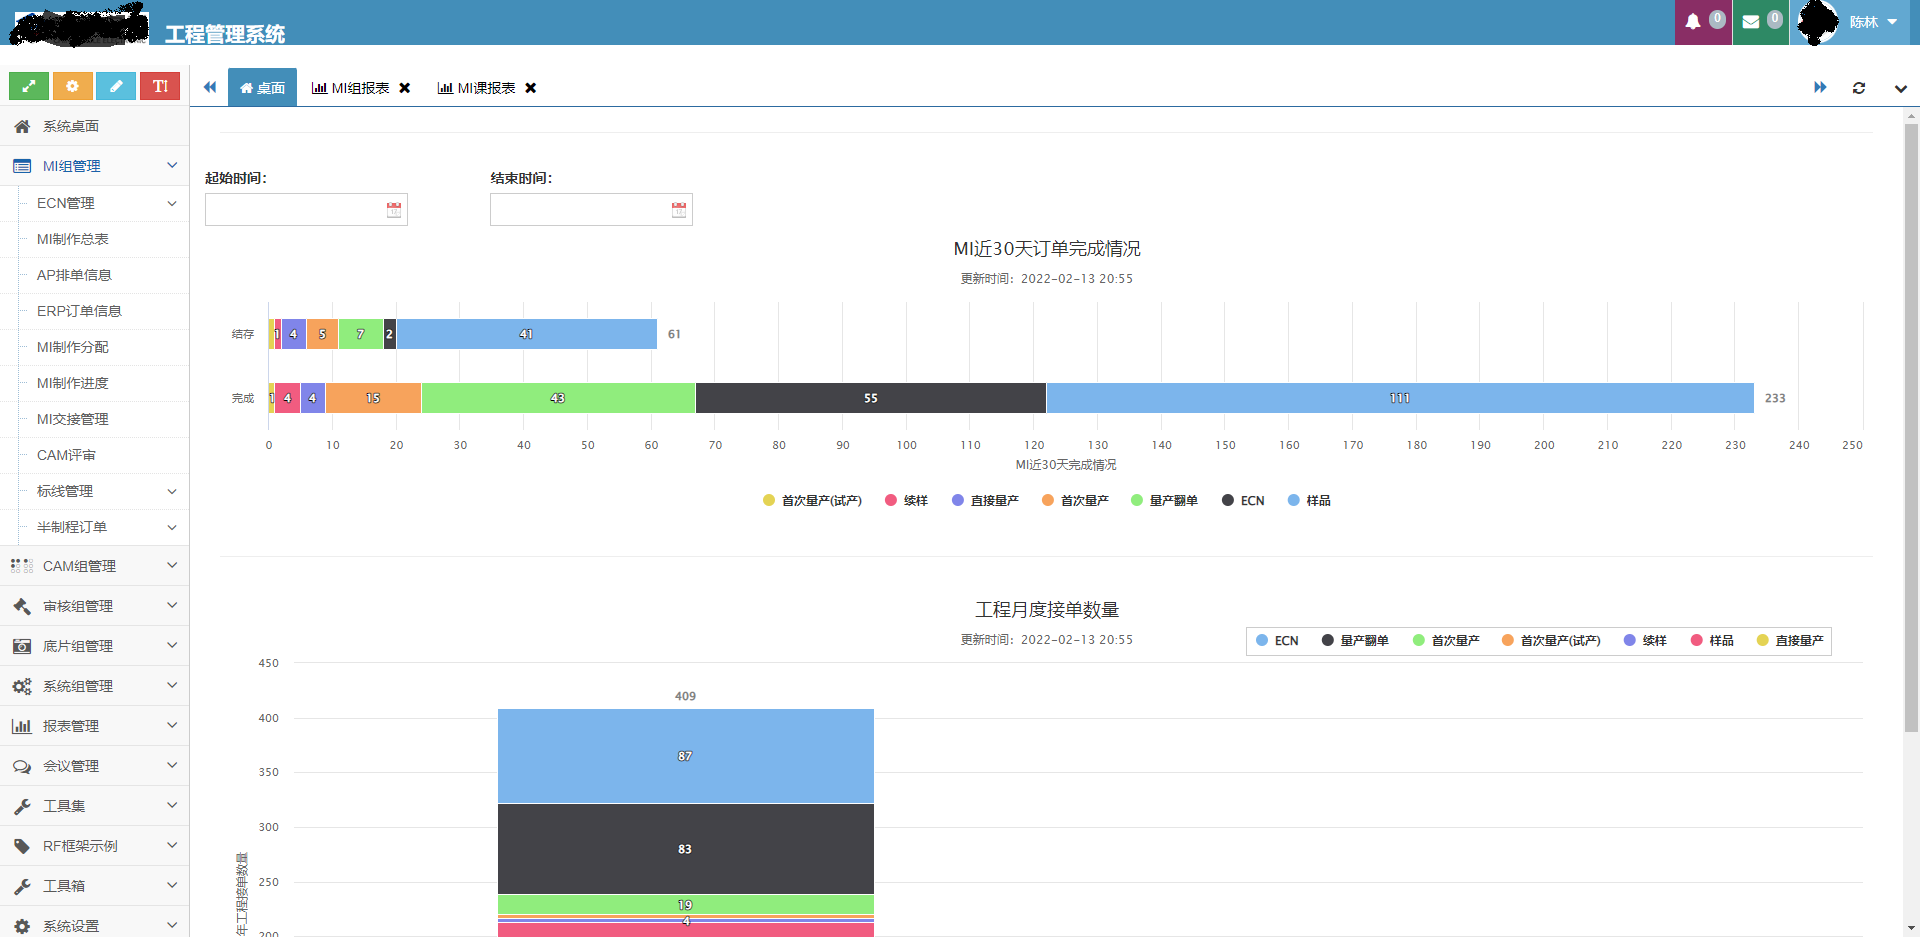This screenshot has width=1920, height=937.
Task: Toggle the 样品 series in the legend
Action: (1310, 500)
